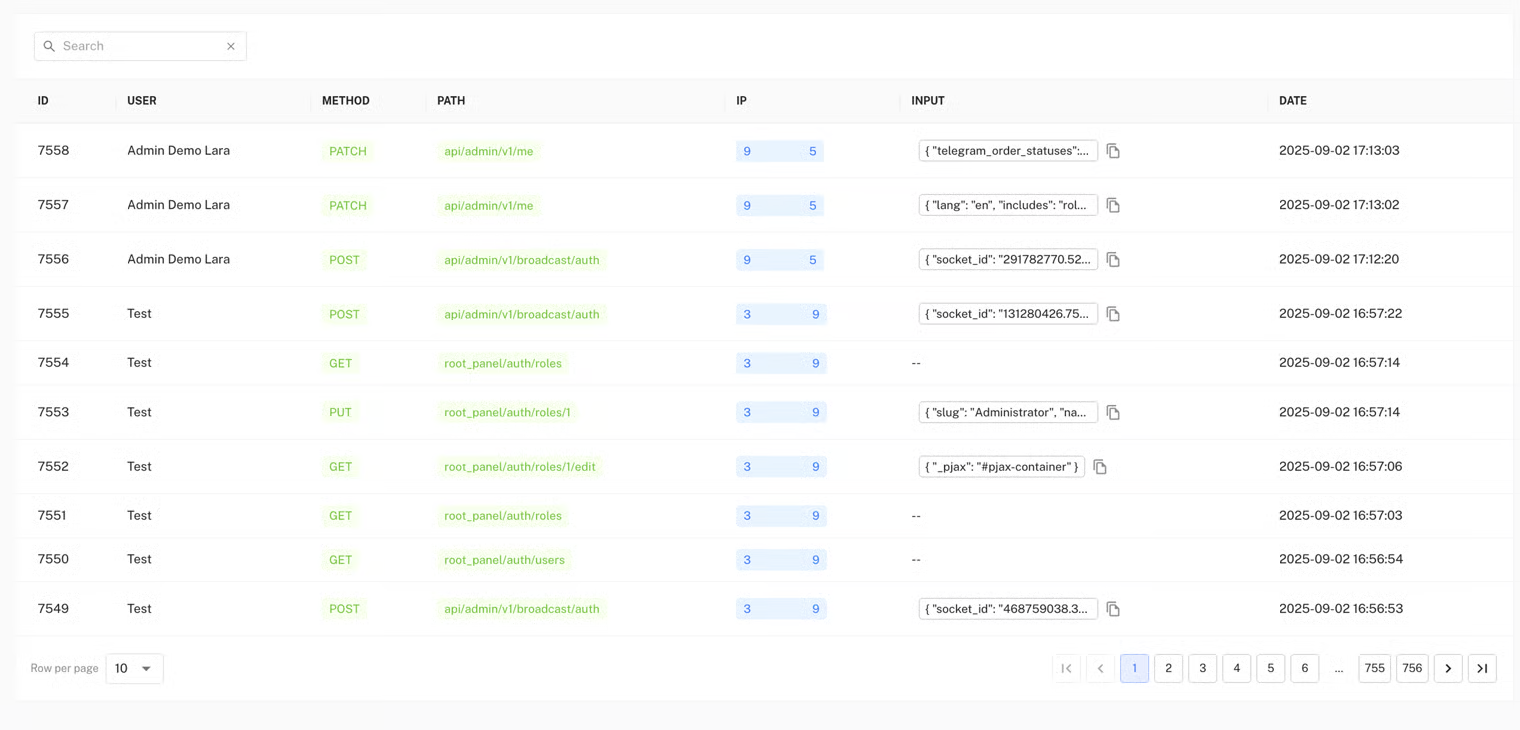This screenshot has height=730, width=1520.
Task: Jump to the last page
Action: pyautogui.click(x=1482, y=668)
